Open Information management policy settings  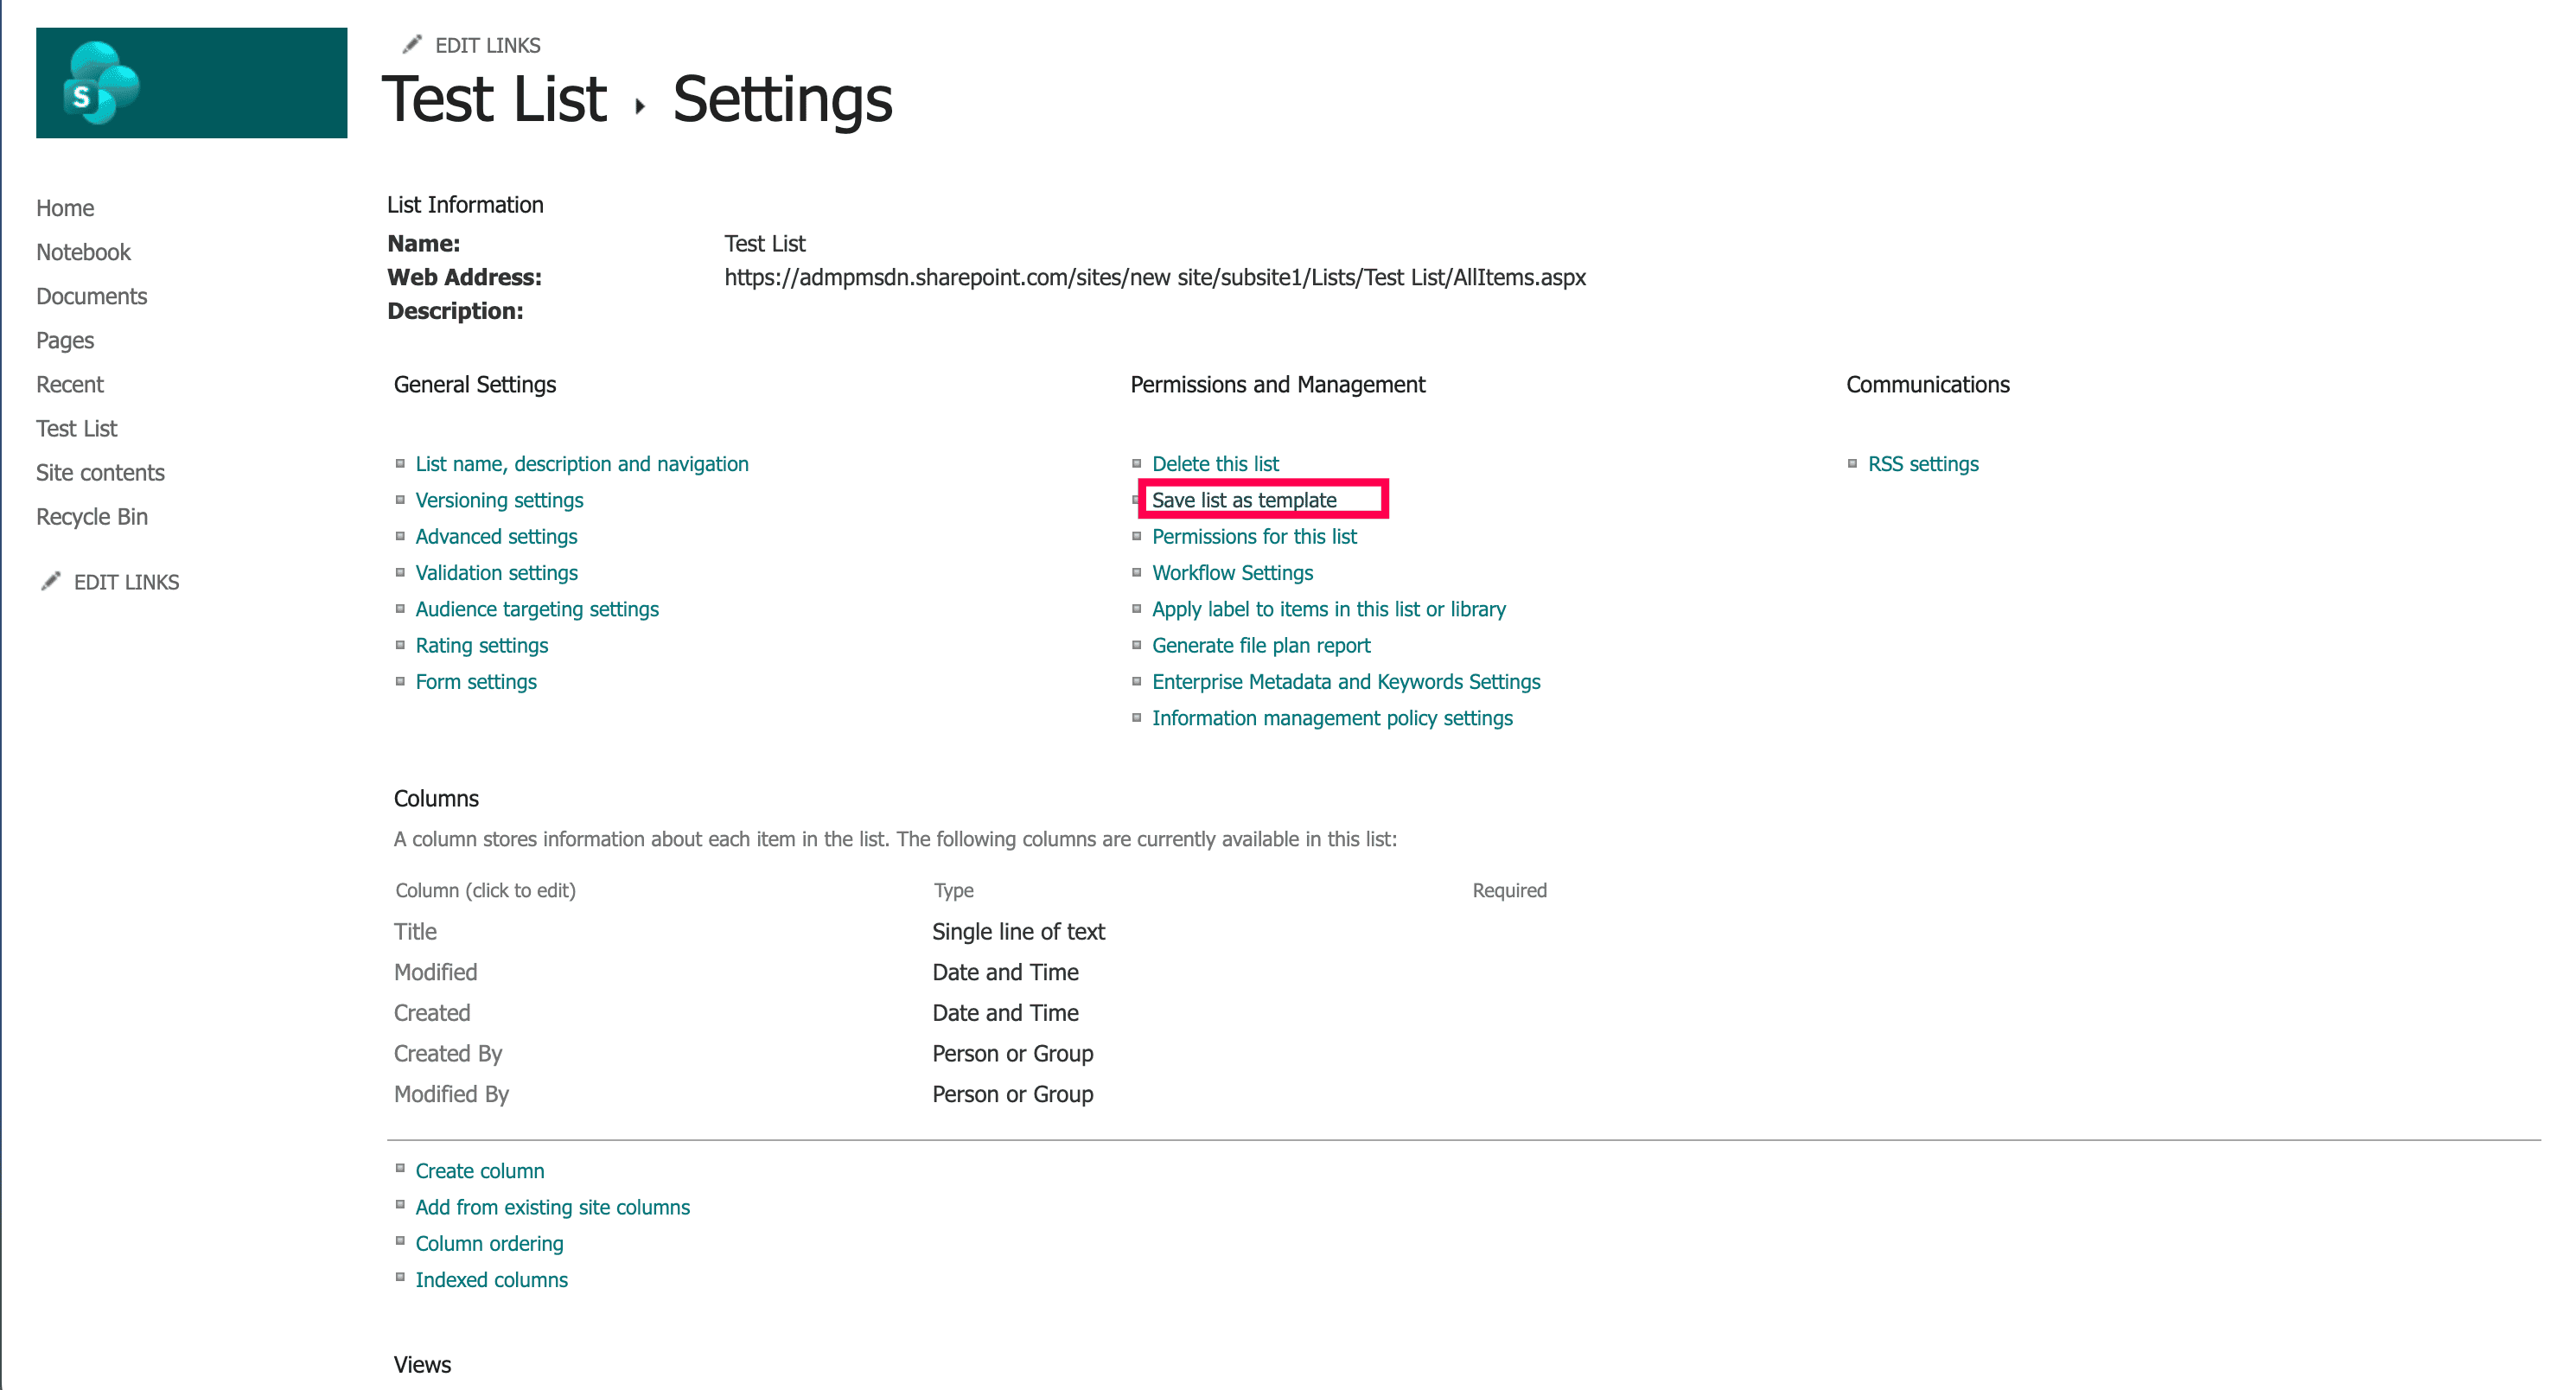click(1332, 717)
